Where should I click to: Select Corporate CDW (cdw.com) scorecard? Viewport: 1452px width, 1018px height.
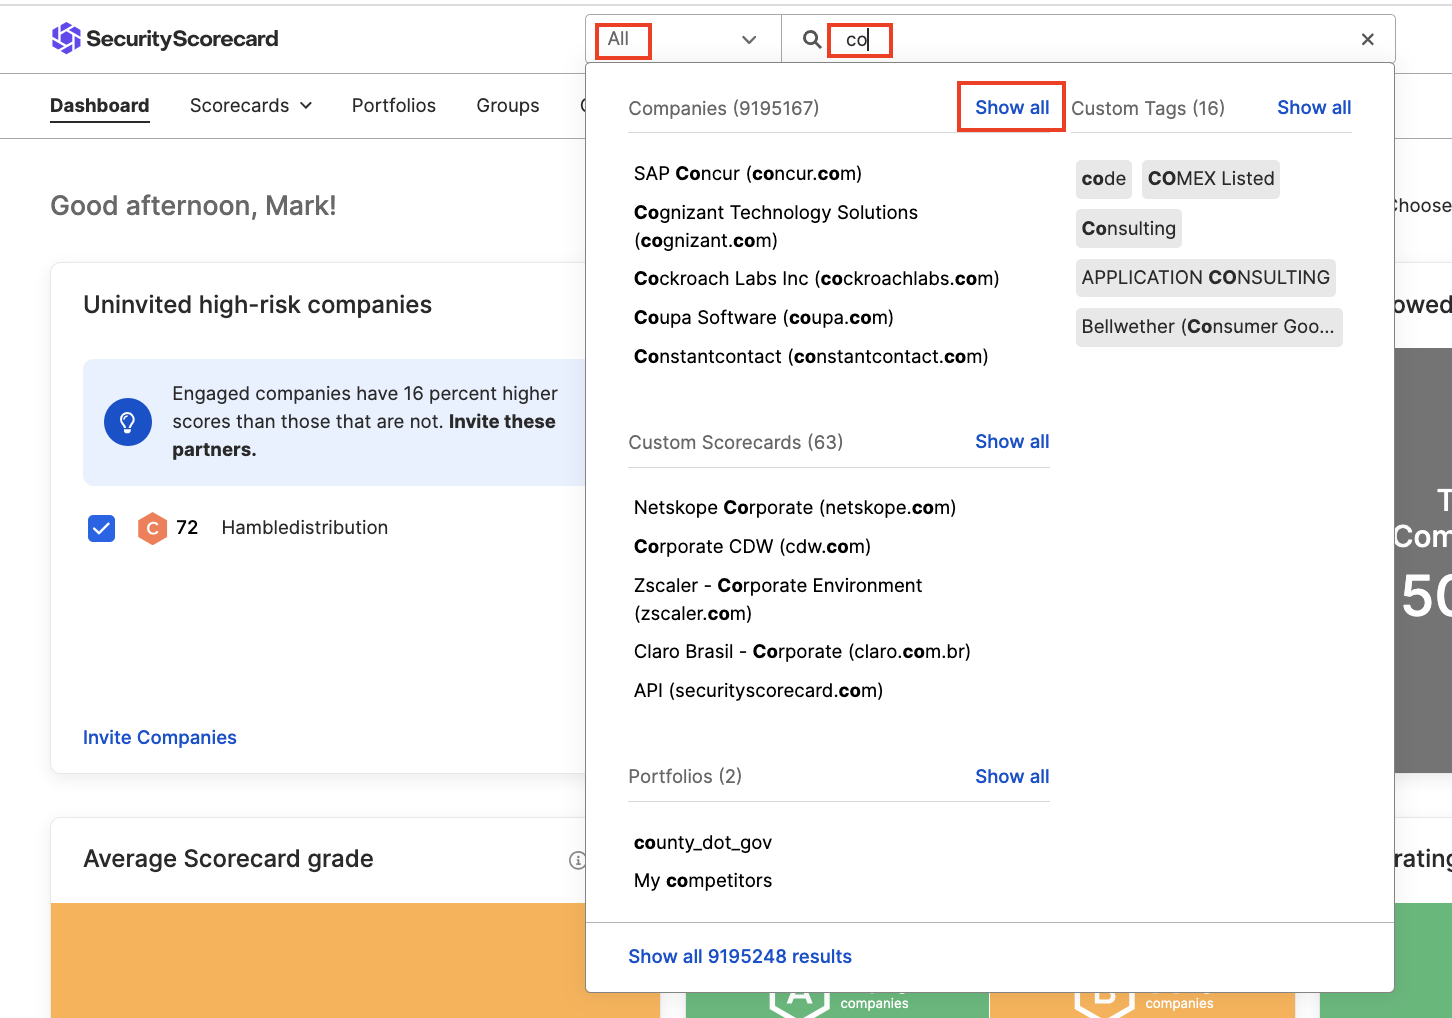(752, 546)
